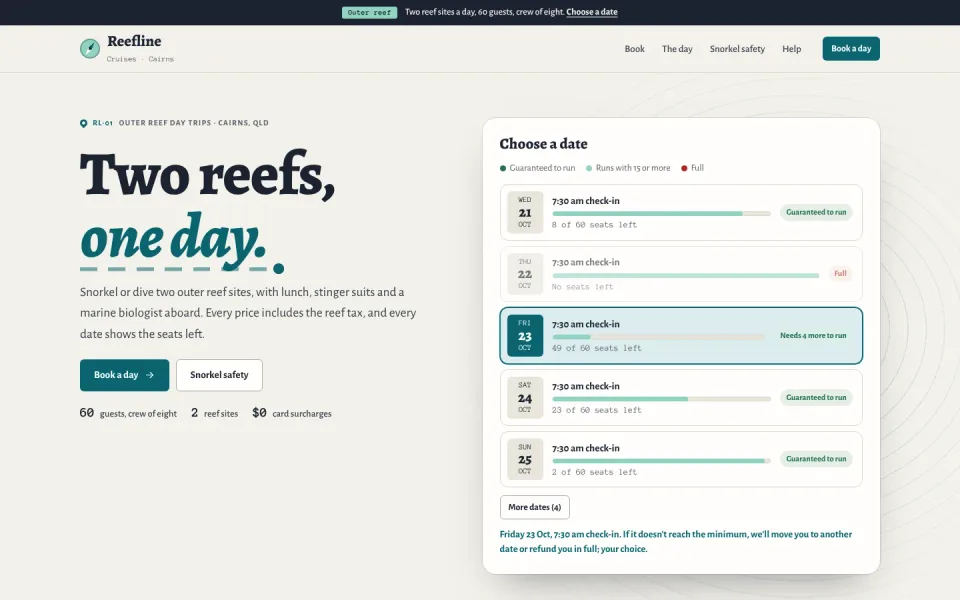Click the red Full legend dot

tap(684, 168)
